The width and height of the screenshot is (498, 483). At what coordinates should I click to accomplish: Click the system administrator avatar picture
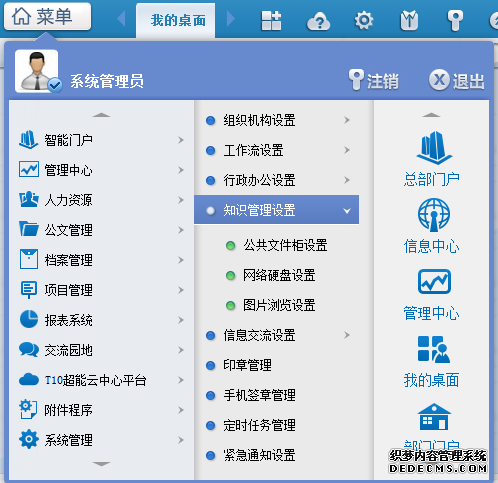[x=37, y=71]
